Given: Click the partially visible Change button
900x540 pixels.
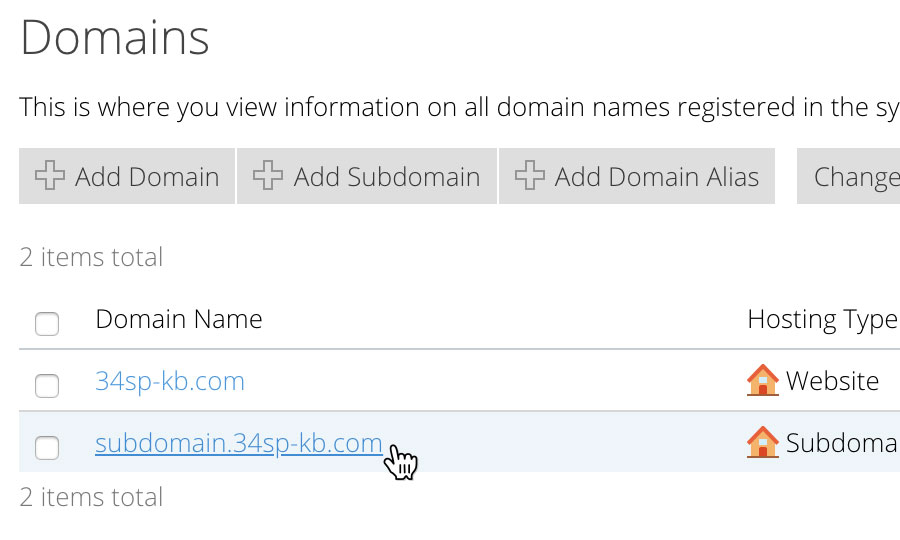Looking at the screenshot, I should click(x=848, y=176).
